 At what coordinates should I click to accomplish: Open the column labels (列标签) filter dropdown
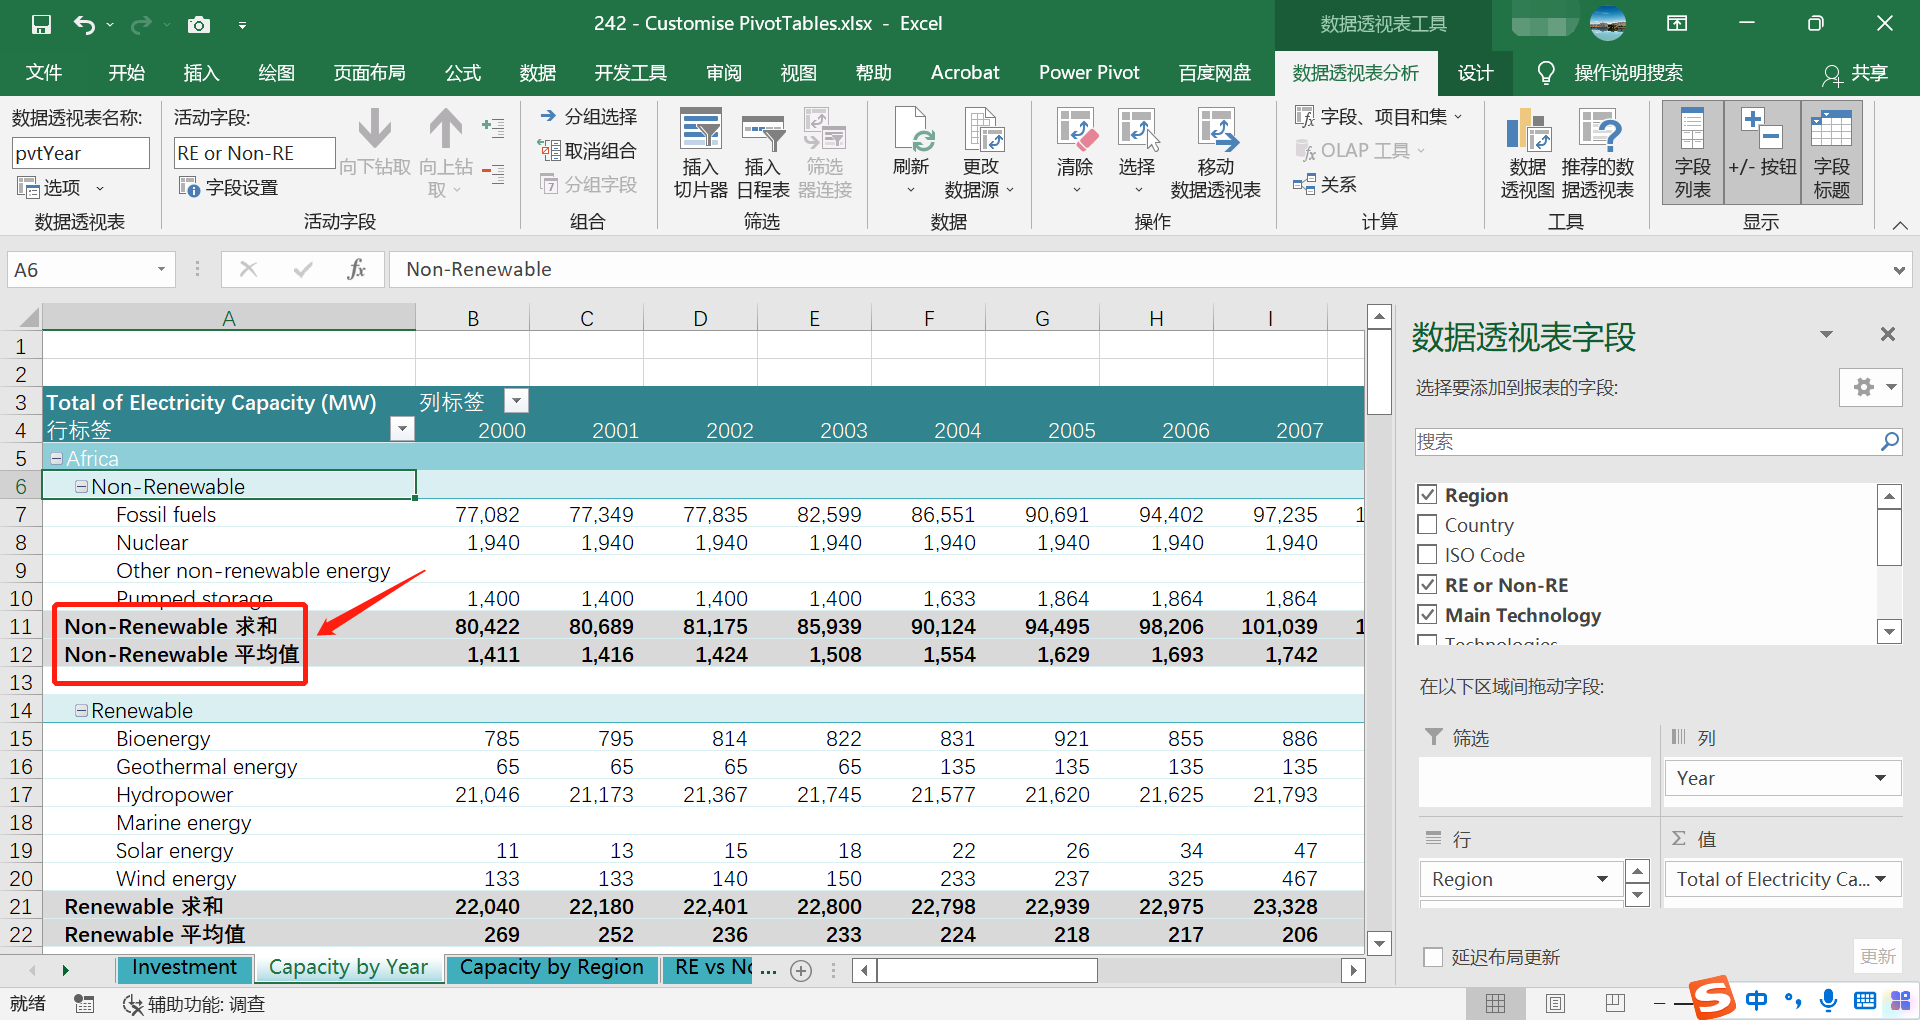[516, 401]
